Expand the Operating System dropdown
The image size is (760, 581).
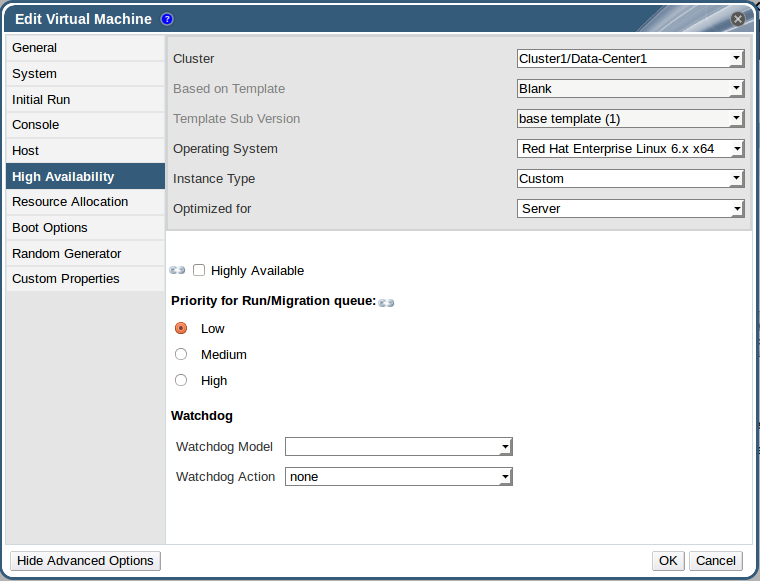click(630, 149)
